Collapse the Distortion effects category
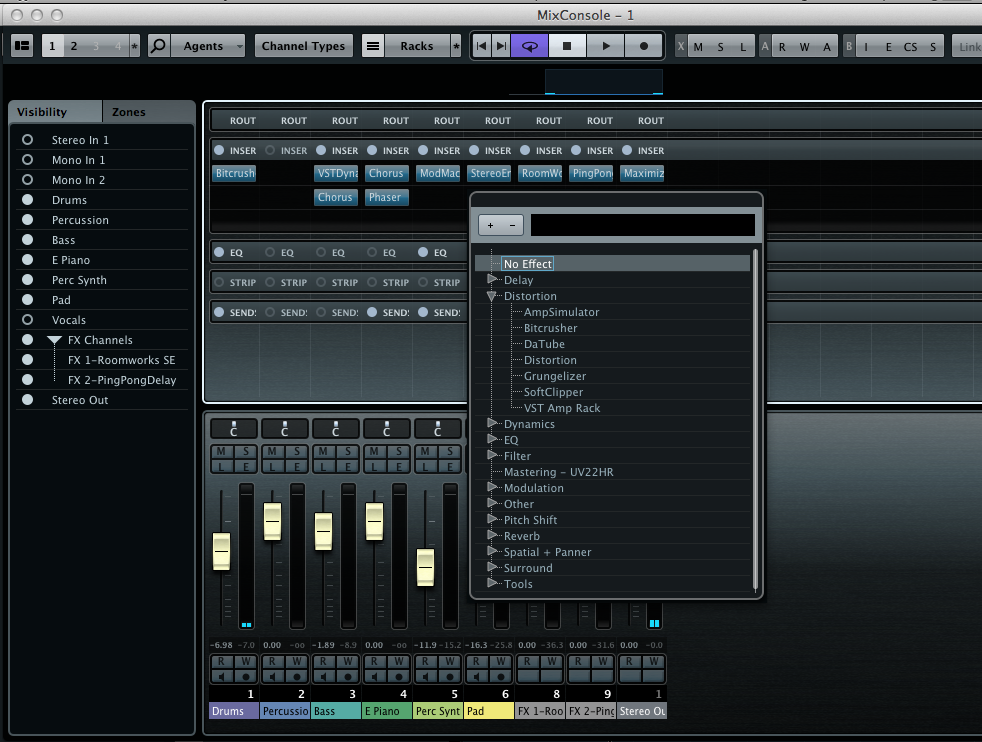 [492, 296]
